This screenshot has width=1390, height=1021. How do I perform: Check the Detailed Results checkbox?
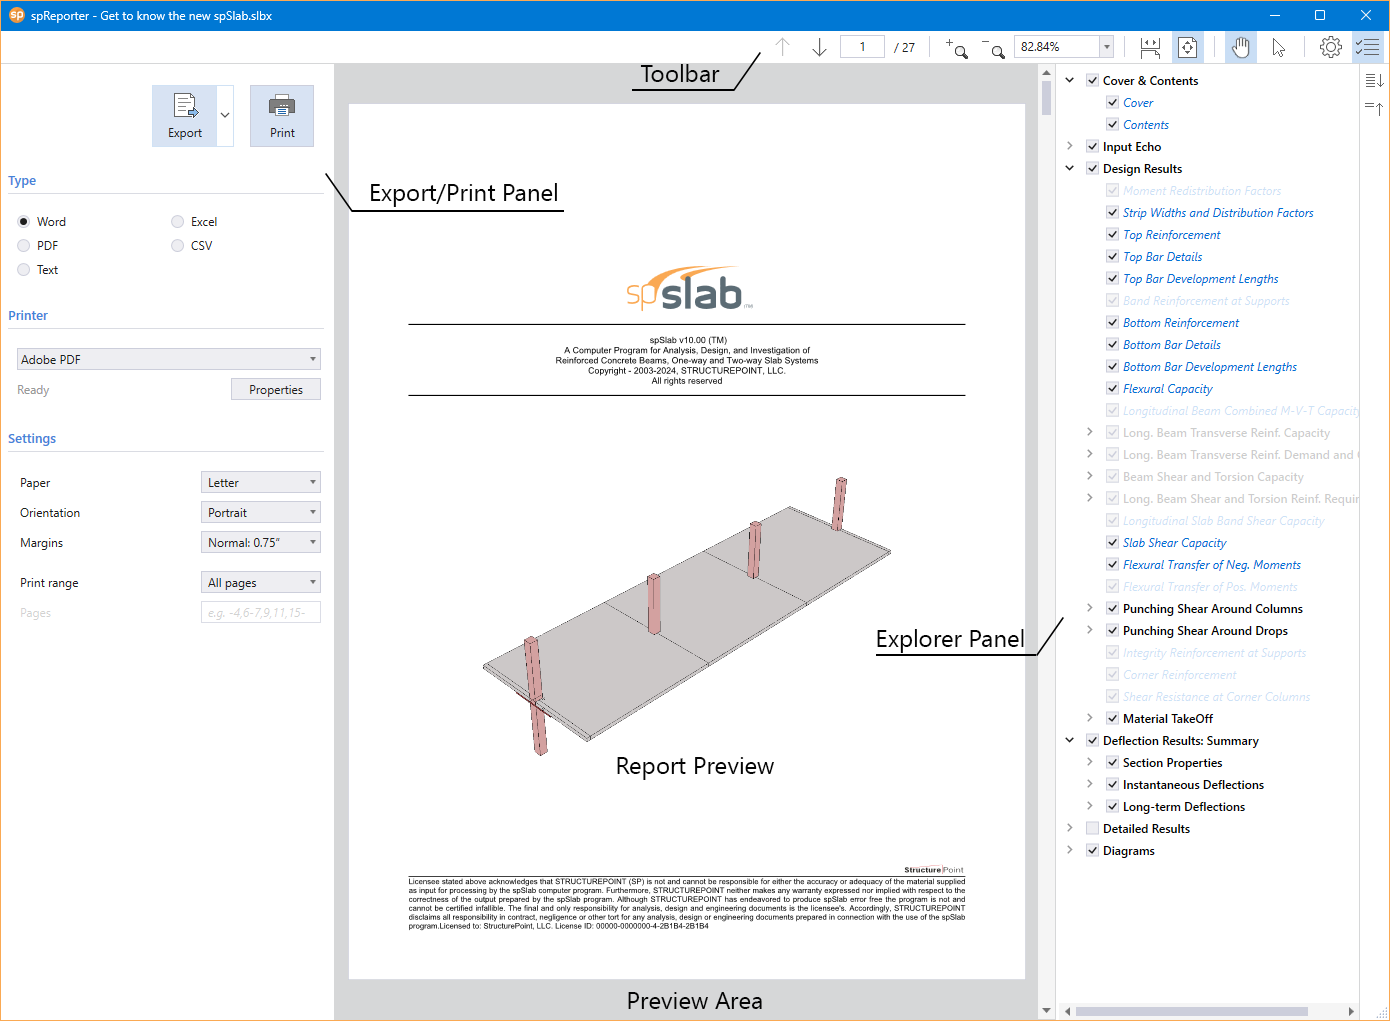coord(1092,829)
